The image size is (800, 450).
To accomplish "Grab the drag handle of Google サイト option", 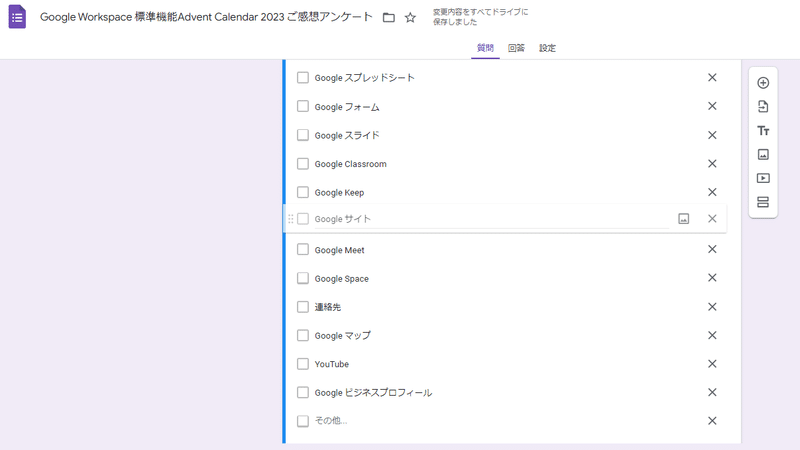I will tap(290, 219).
